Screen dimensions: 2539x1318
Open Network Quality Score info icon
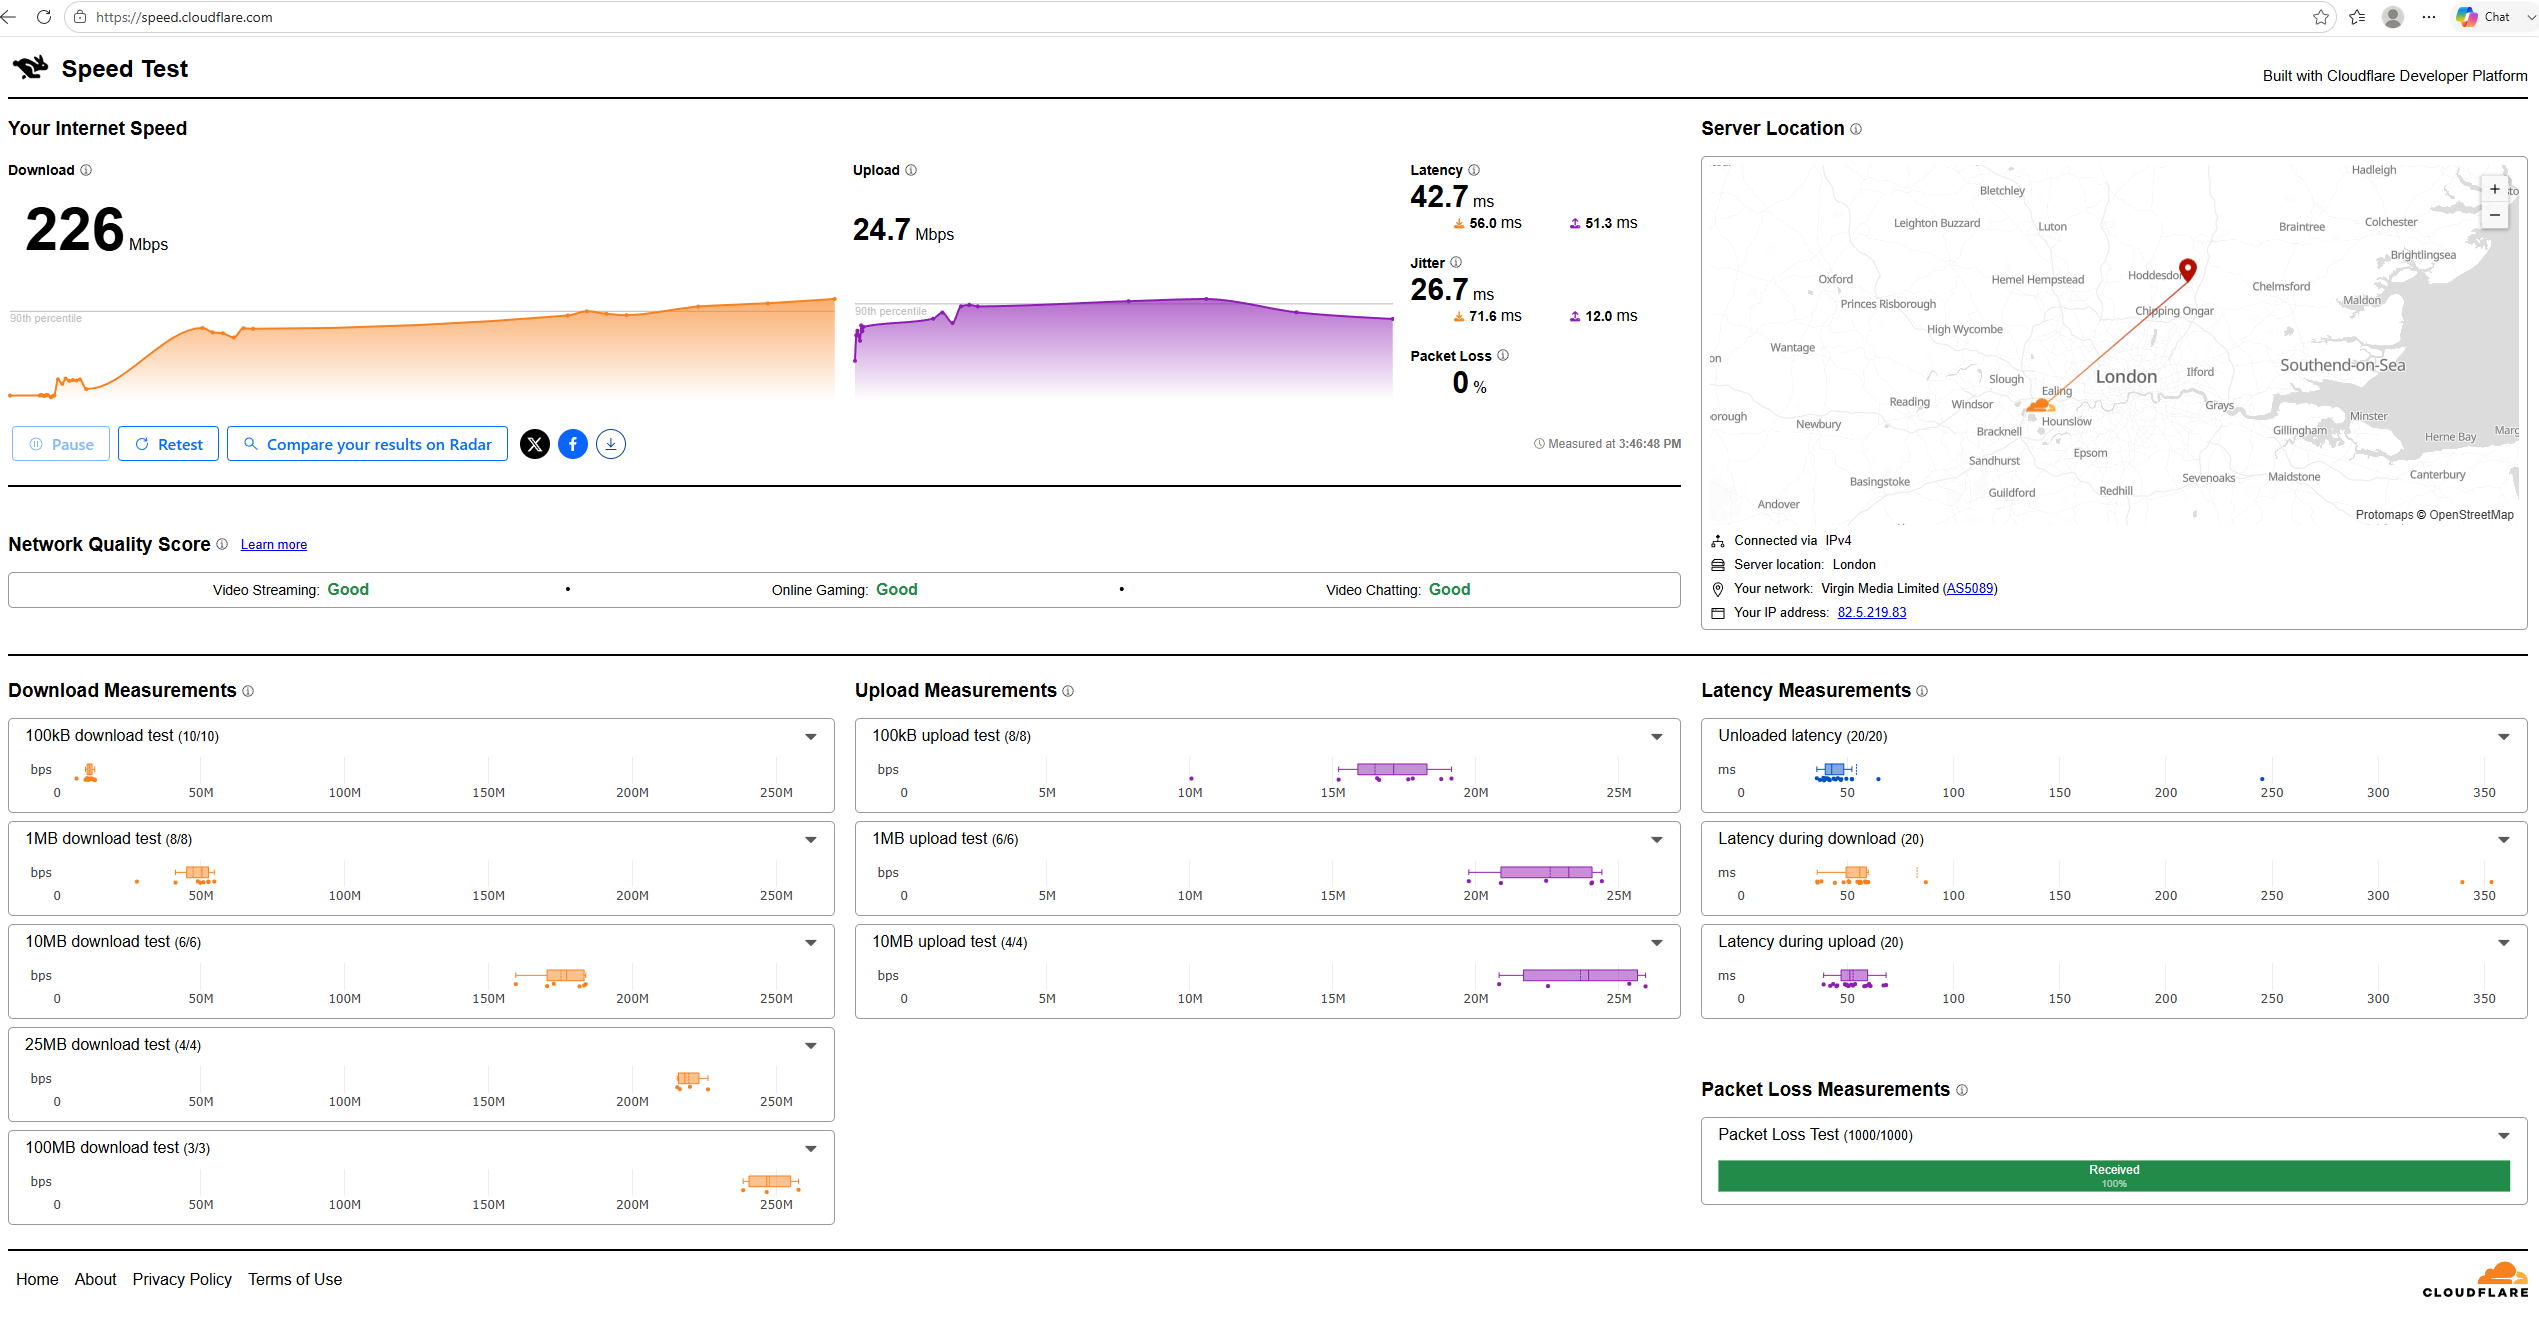[222, 544]
